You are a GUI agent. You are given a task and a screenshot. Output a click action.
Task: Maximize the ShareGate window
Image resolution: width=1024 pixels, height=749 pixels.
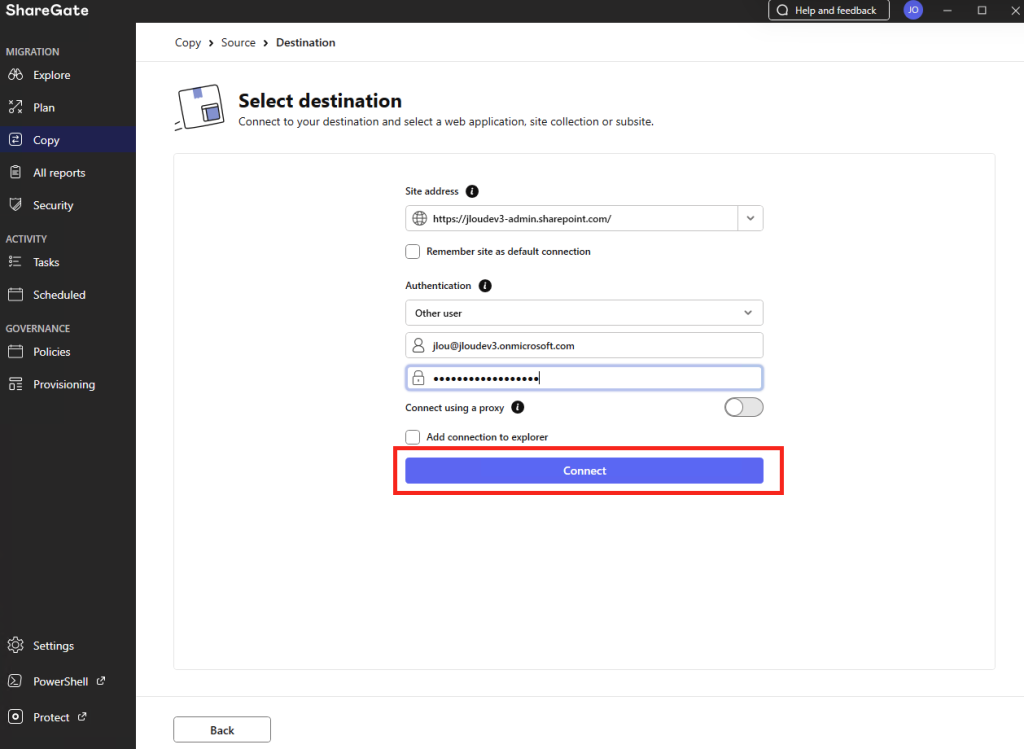pyautogui.click(x=982, y=10)
